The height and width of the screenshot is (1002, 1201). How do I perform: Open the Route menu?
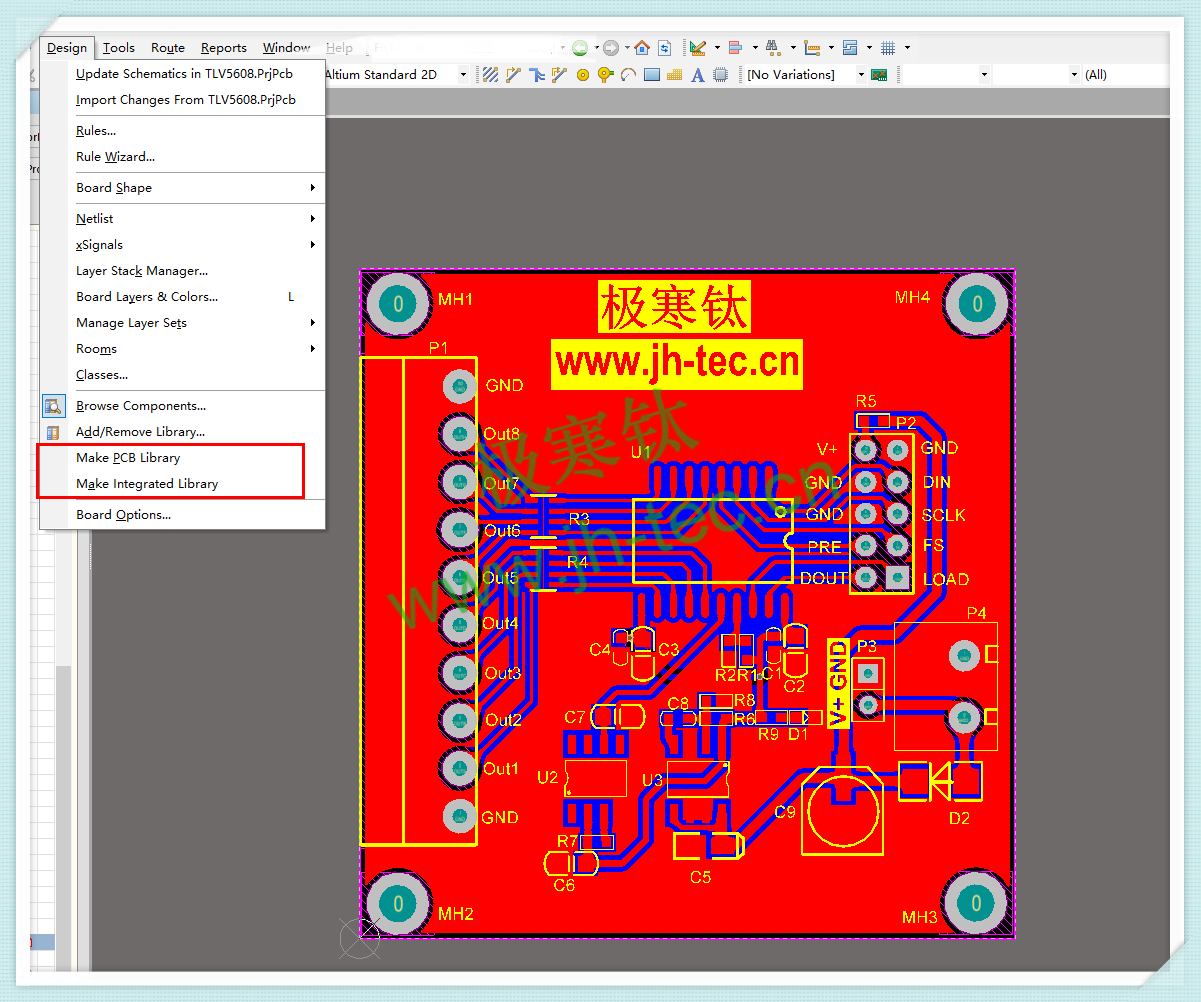point(168,48)
